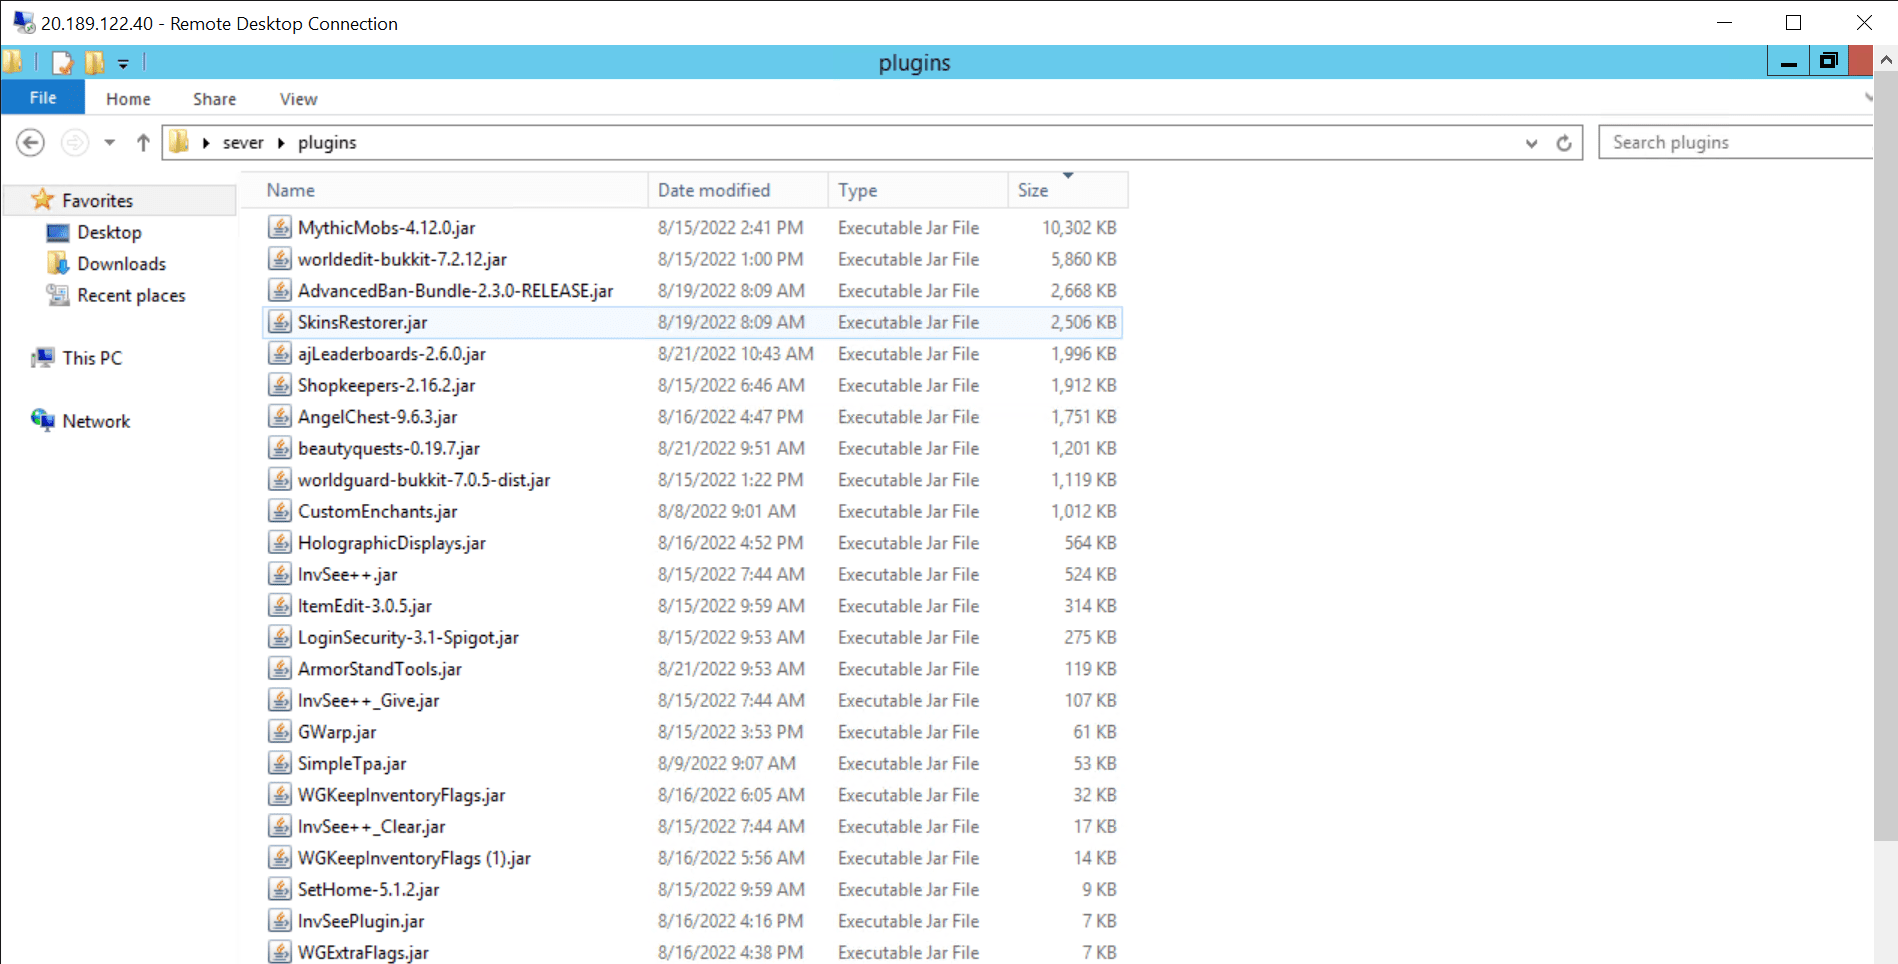Refresh the plugins folder view

(x=1564, y=143)
